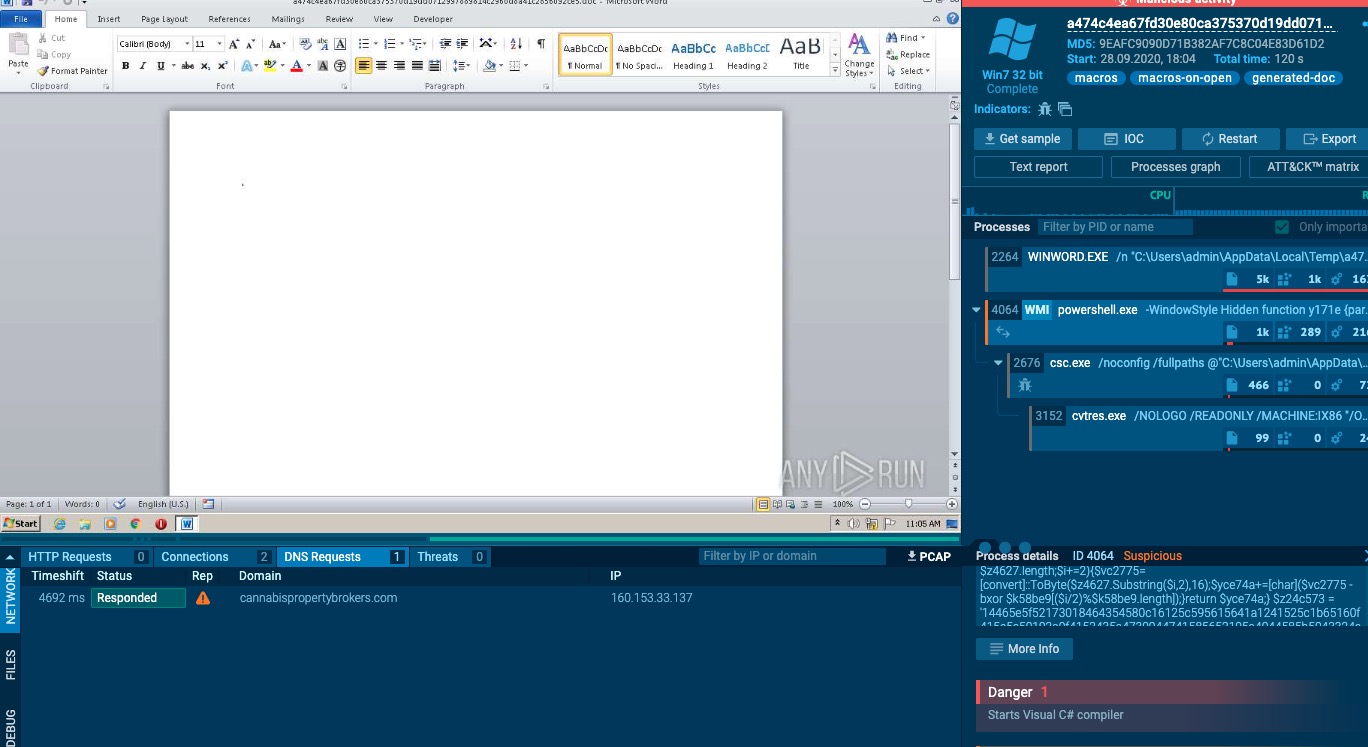The image size is (1368, 747).
Task: Click the Shrink Font icon
Action: [250, 44]
